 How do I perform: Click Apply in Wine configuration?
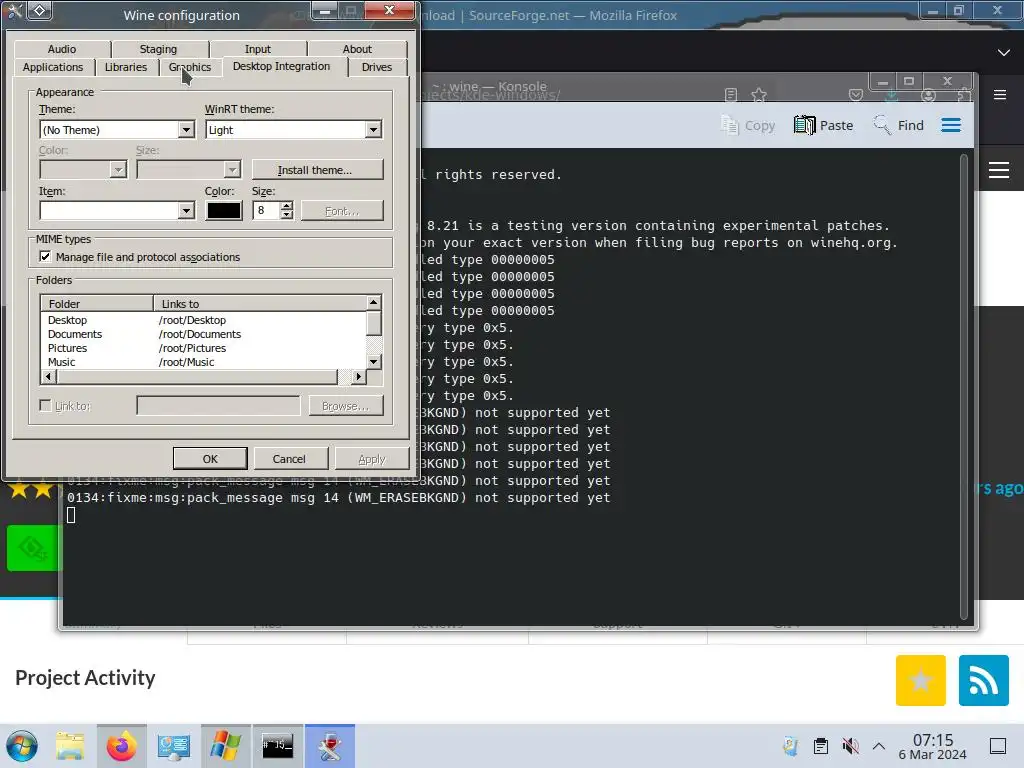click(x=372, y=458)
